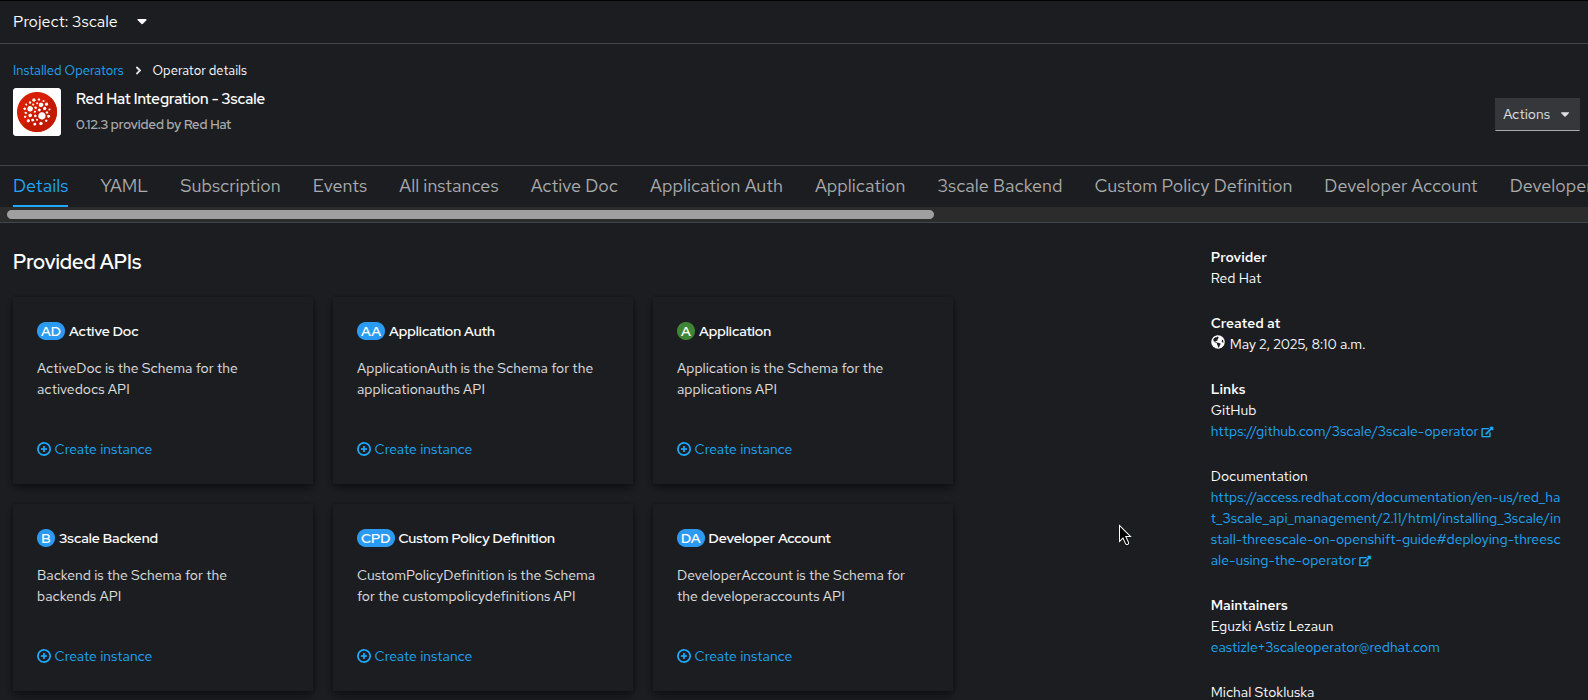Open the Red Hat documentation link
This screenshot has height=700, width=1588.
(1385, 529)
